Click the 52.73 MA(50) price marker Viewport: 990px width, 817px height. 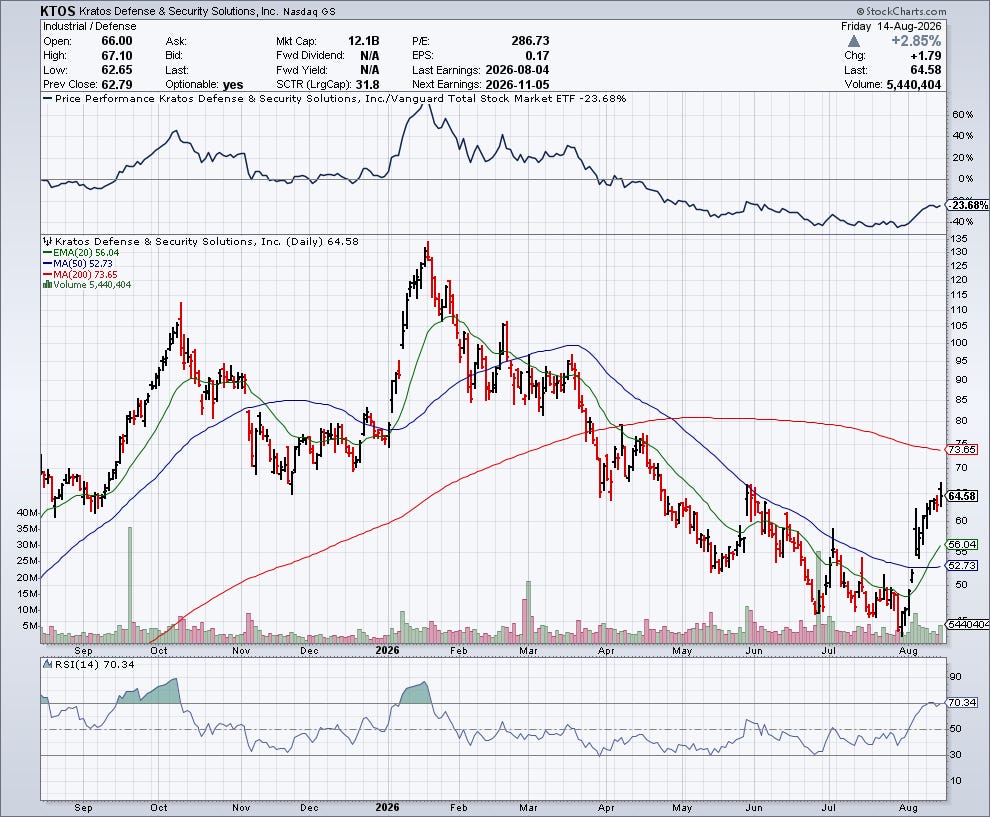click(x=962, y=566)
